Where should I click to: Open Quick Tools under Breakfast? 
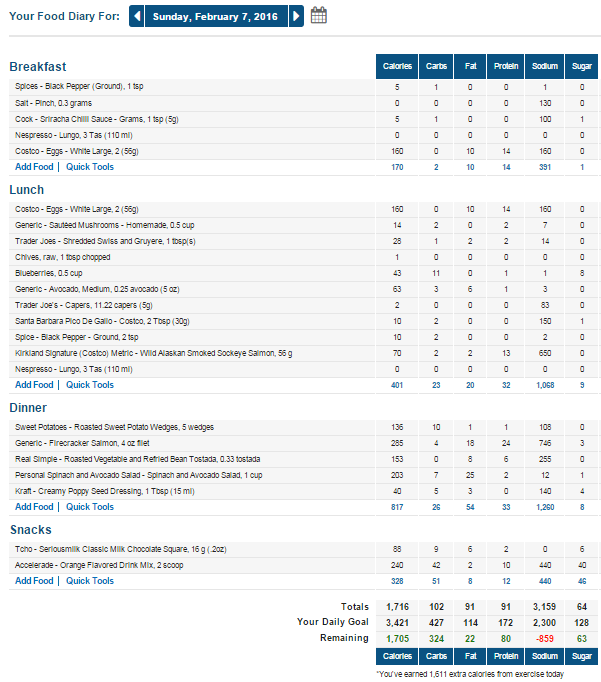90,167
